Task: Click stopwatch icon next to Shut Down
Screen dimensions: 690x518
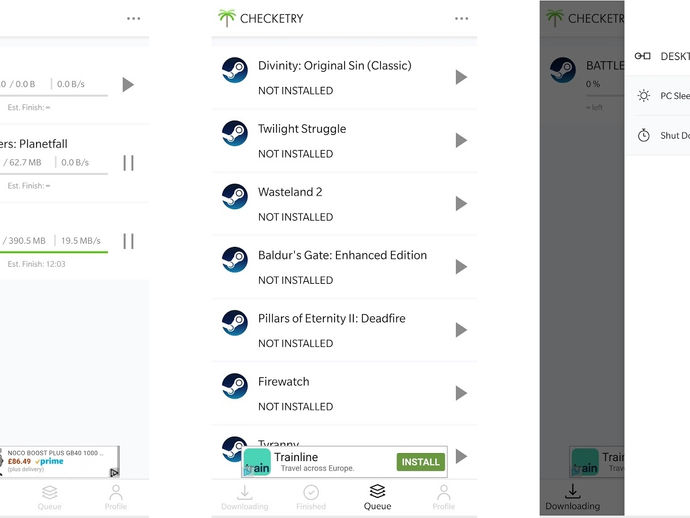Action: point(643,135)
